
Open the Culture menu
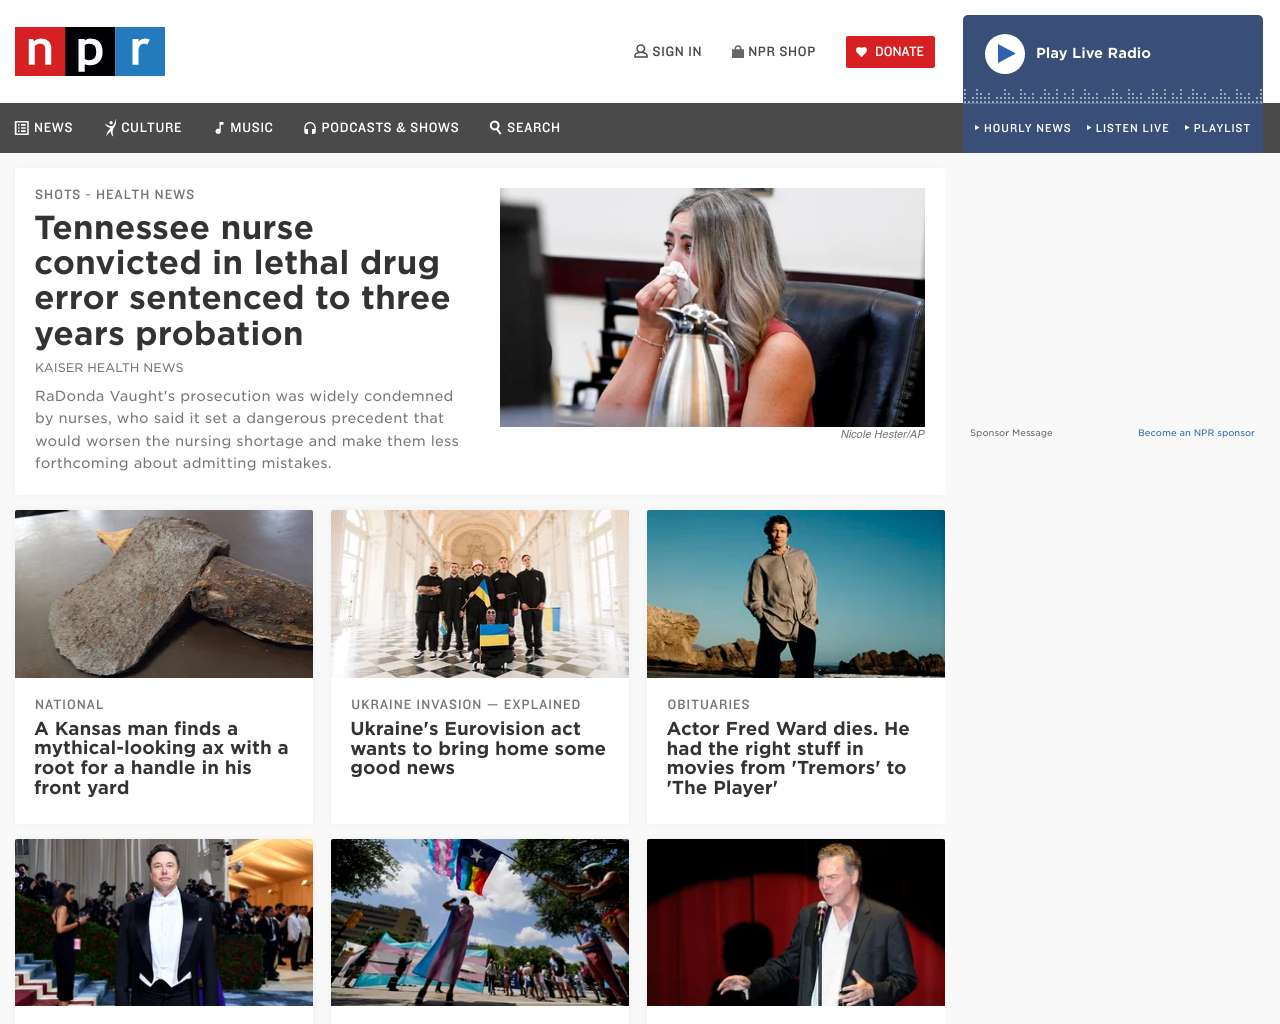(x=143, y=128)
